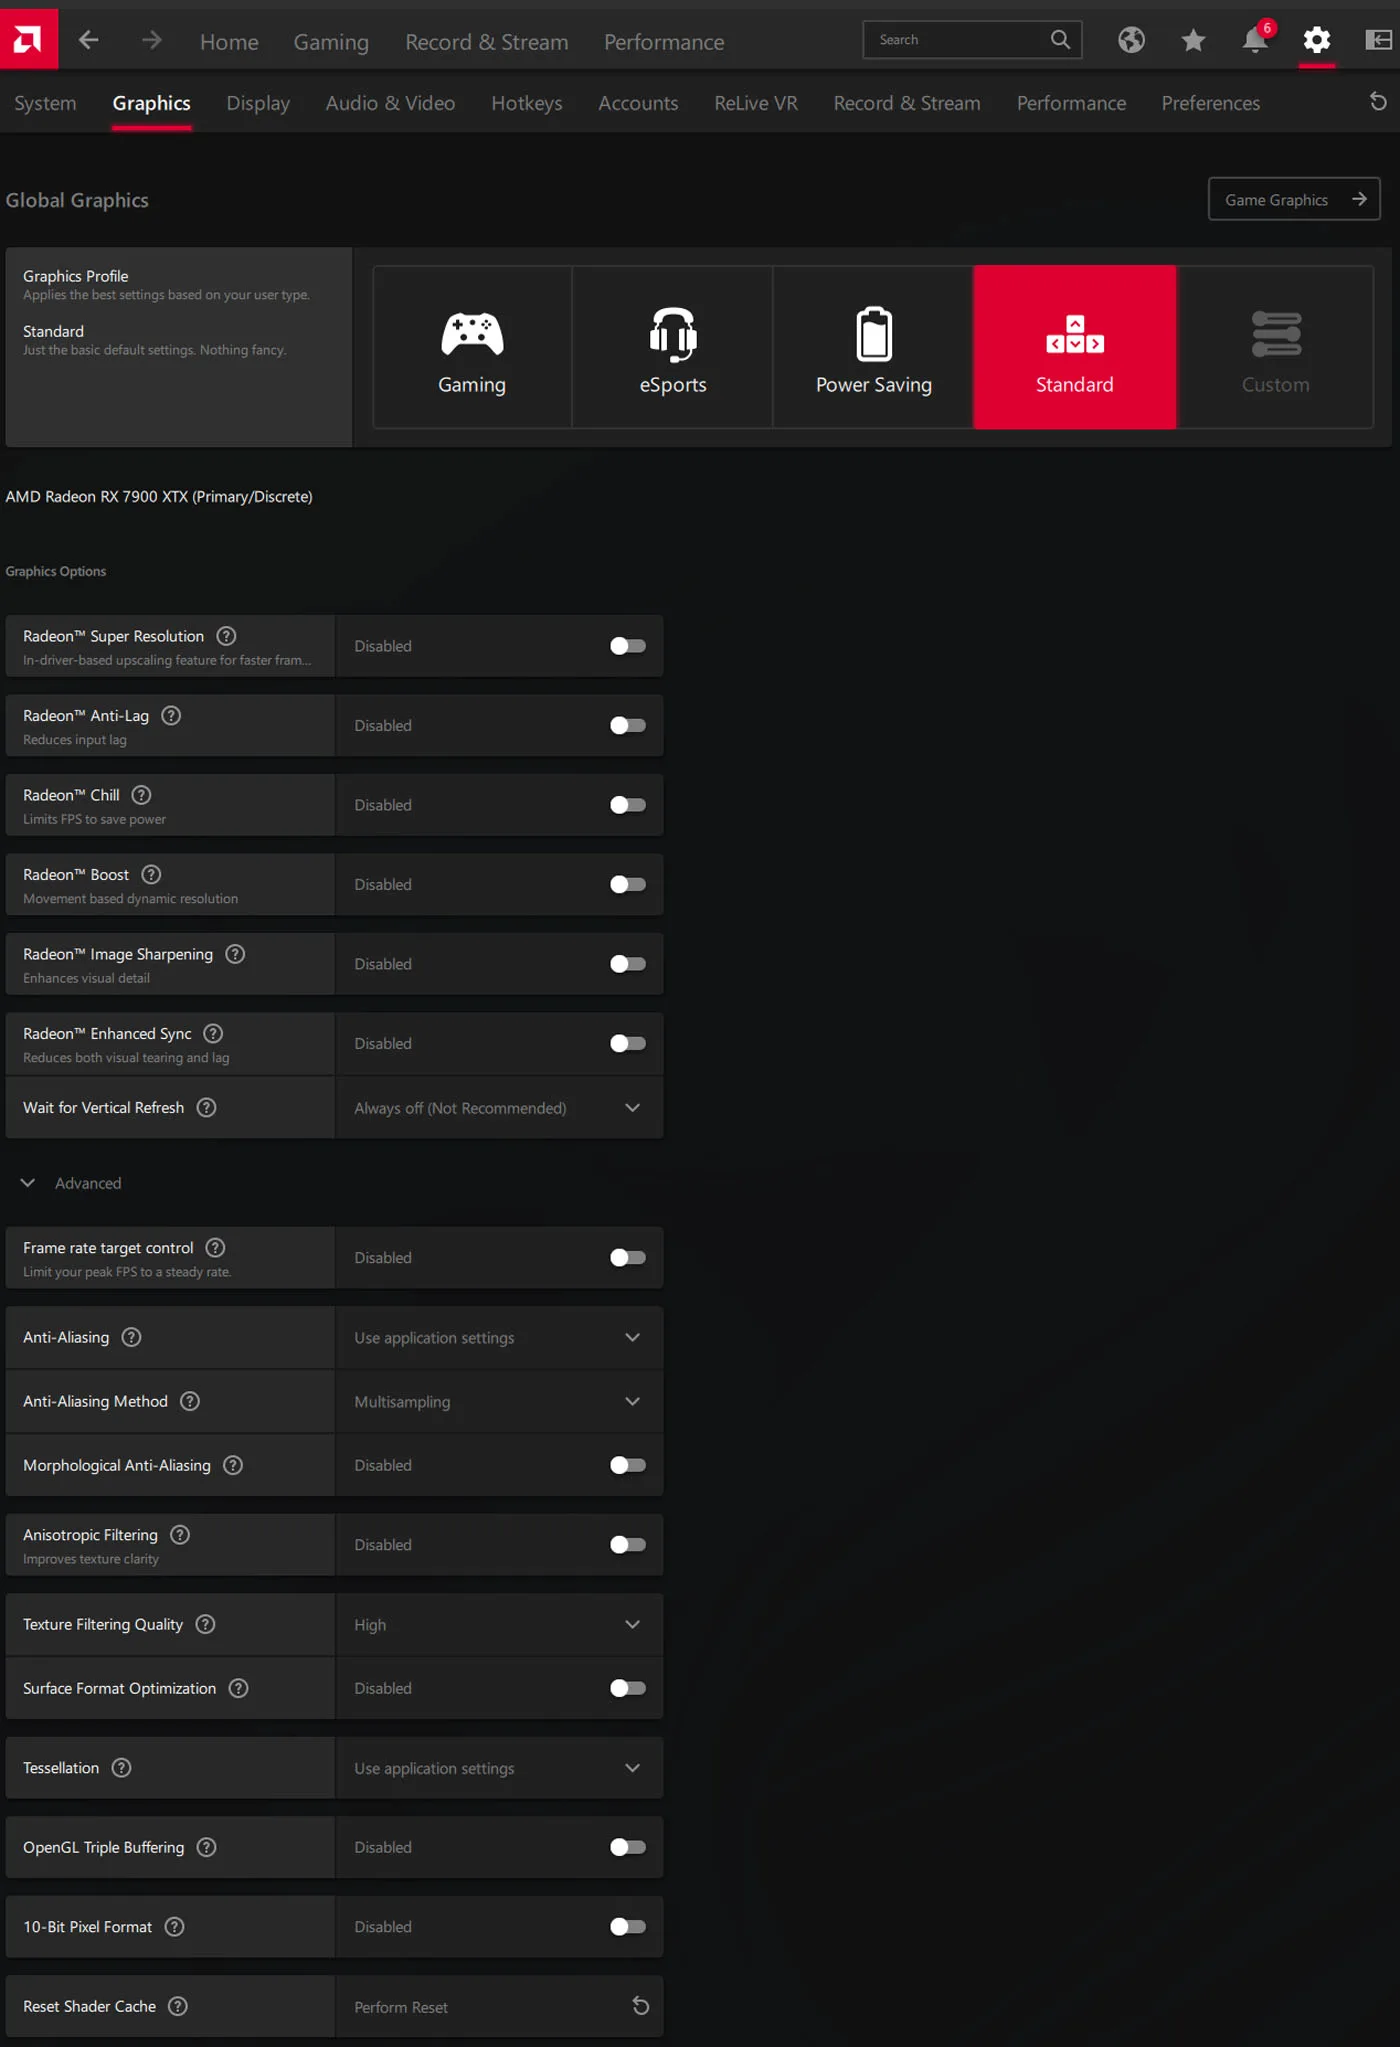This screenshot has height=2047, width=1400.
Task: Click Perform Reset for shader cache
Action: 499,2007
